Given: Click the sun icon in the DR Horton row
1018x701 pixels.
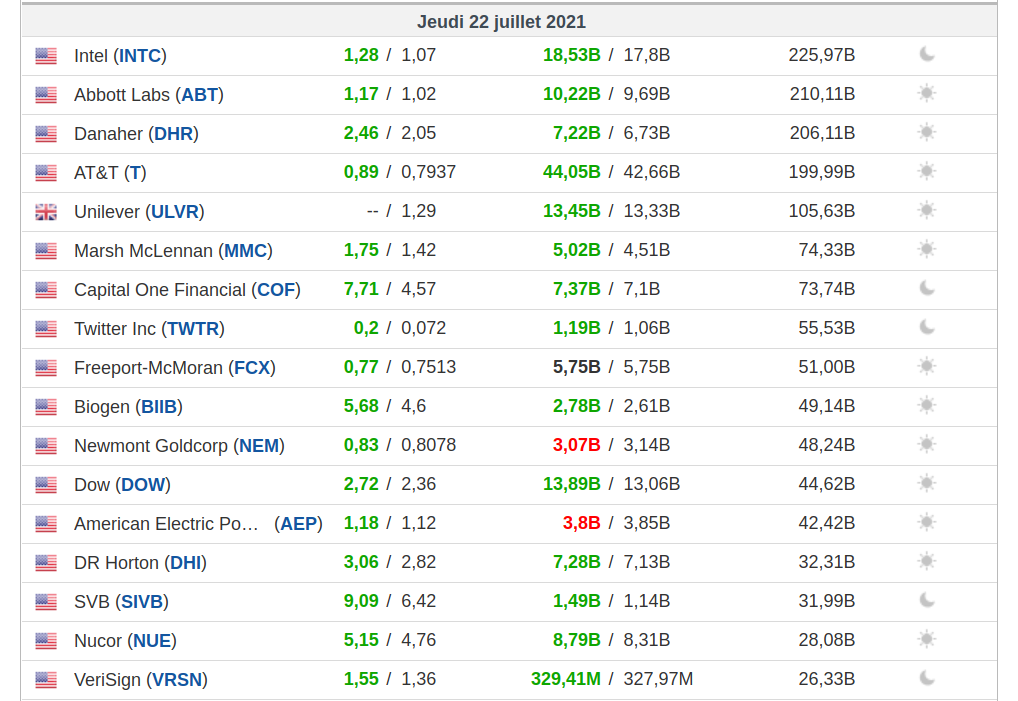Looking at the screenshot, I should pyautogui.click(x=927, y=561).
